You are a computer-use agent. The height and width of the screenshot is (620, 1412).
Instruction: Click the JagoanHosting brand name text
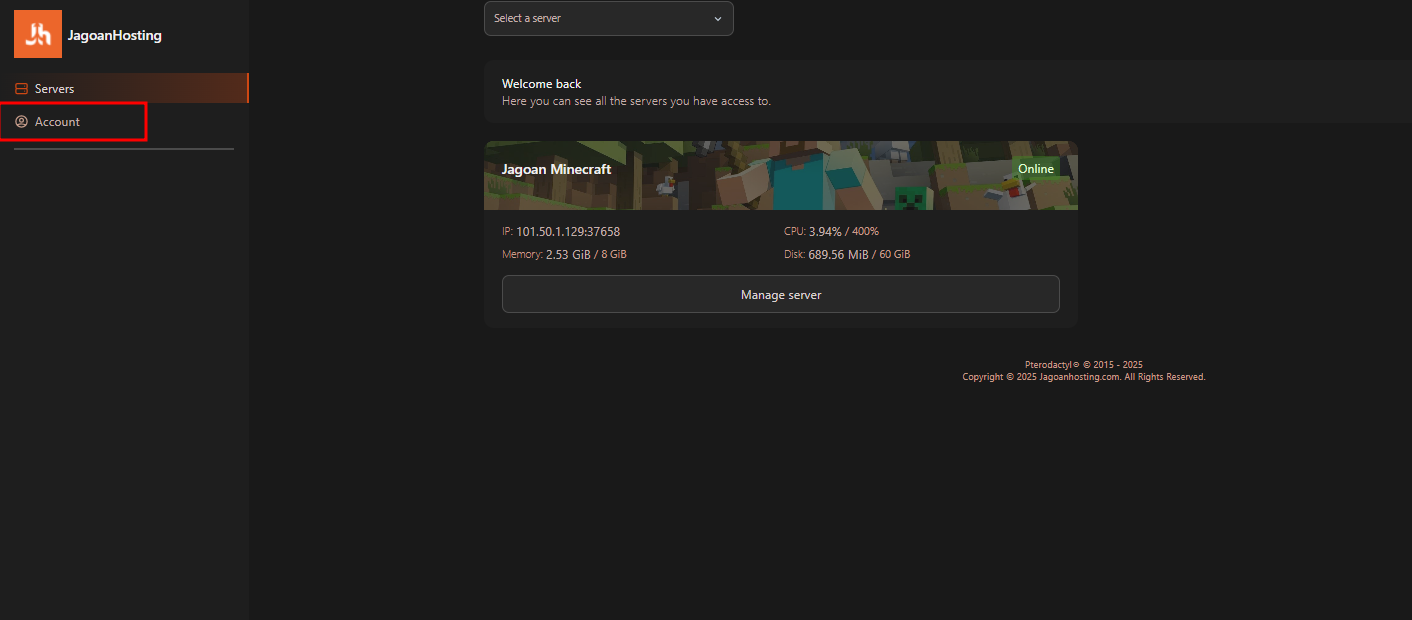click(x=114, y=36)
